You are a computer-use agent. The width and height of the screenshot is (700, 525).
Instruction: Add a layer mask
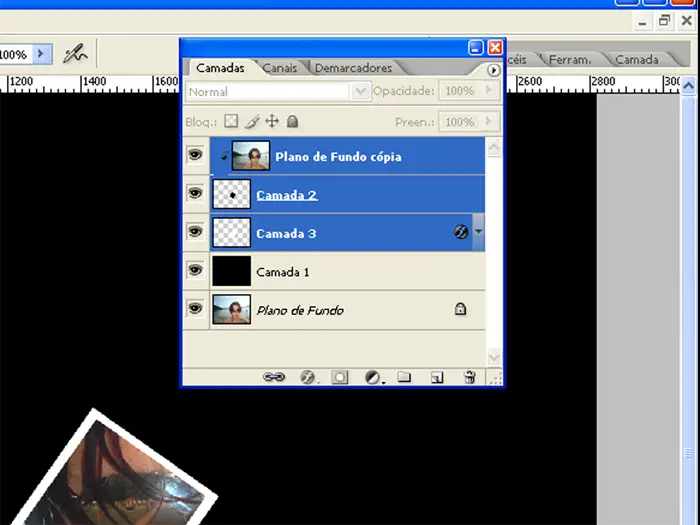tap(340, 377)
